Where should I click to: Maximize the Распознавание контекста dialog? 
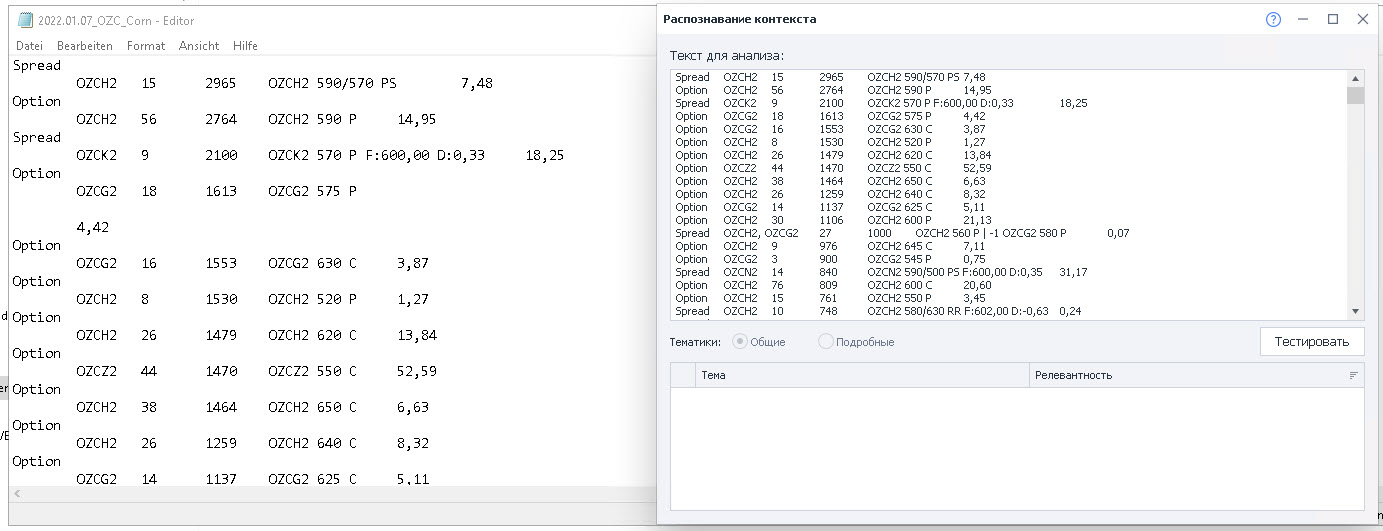coord(1333,19)
